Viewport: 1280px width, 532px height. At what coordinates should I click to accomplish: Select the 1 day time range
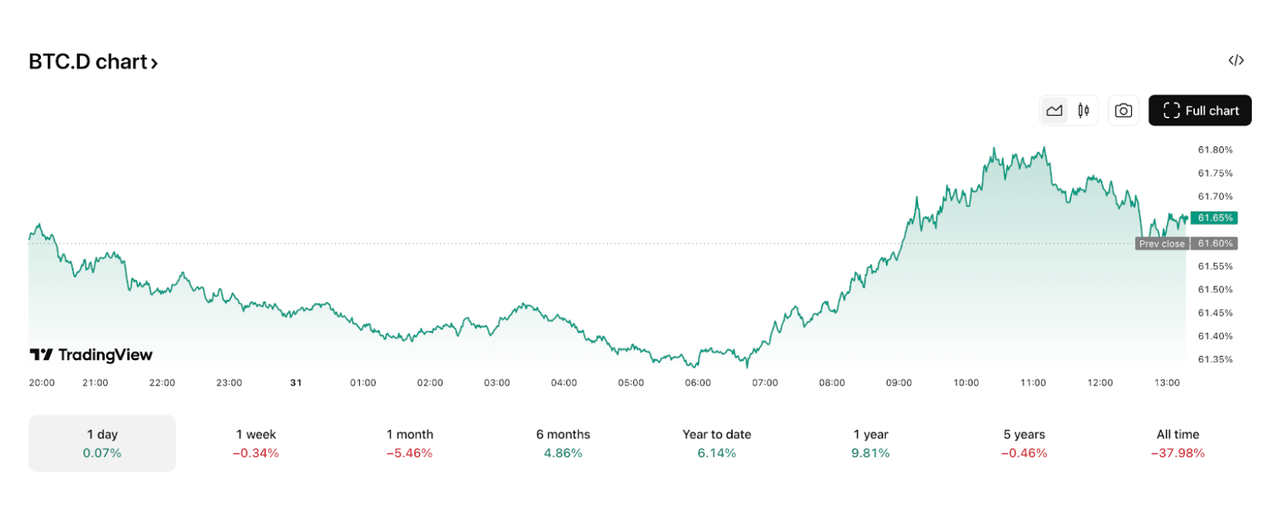pos(102,443)
